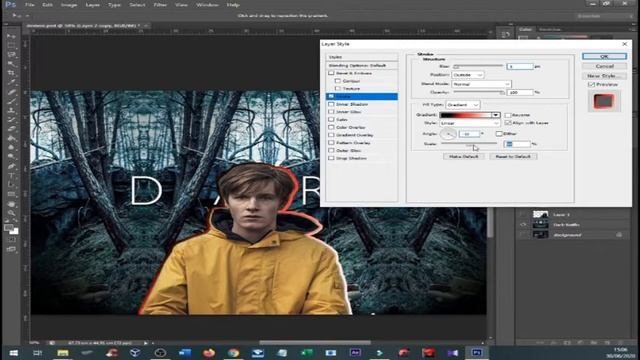Click the gradient Scale slider
The image size is (640, 360).
pyautogui.click(x=469, y=143)
